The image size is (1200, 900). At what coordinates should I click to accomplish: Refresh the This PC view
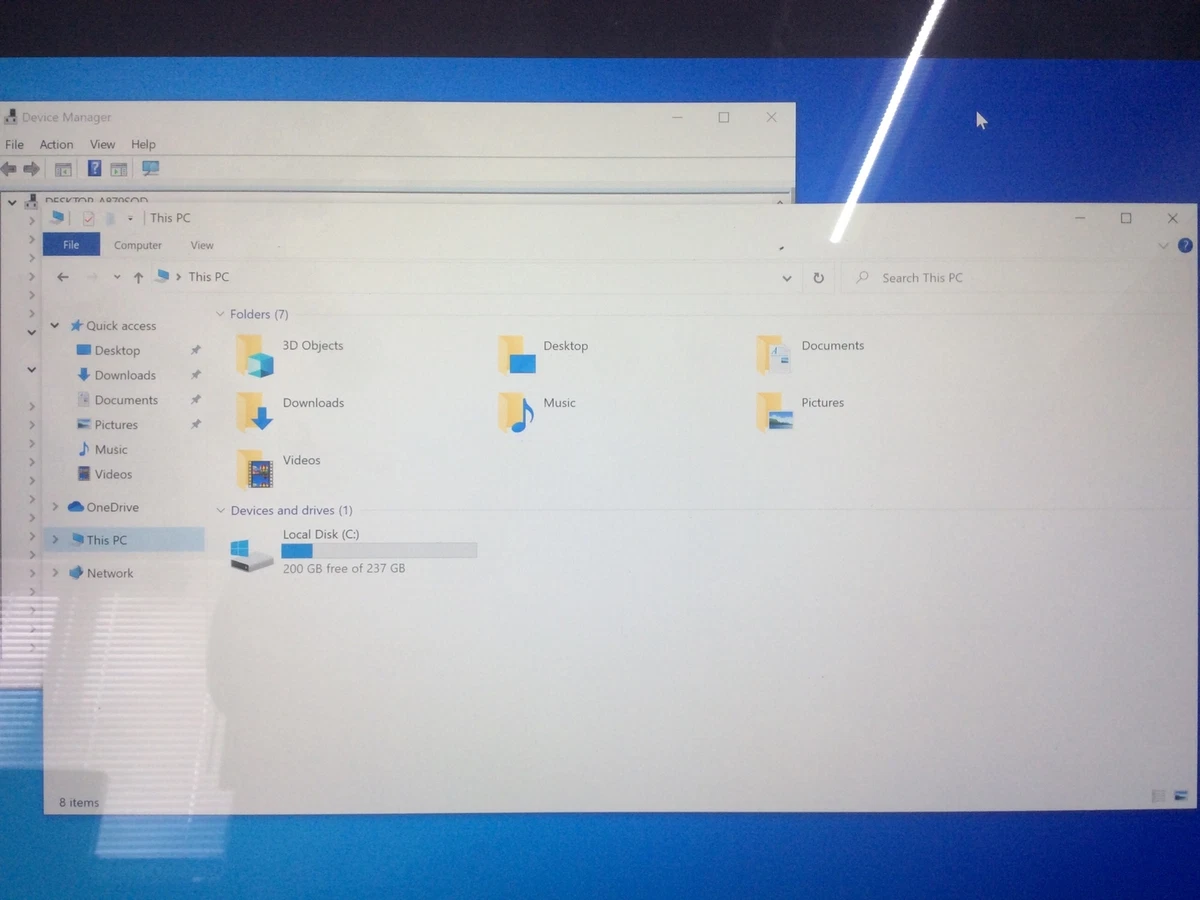[818, 278]
